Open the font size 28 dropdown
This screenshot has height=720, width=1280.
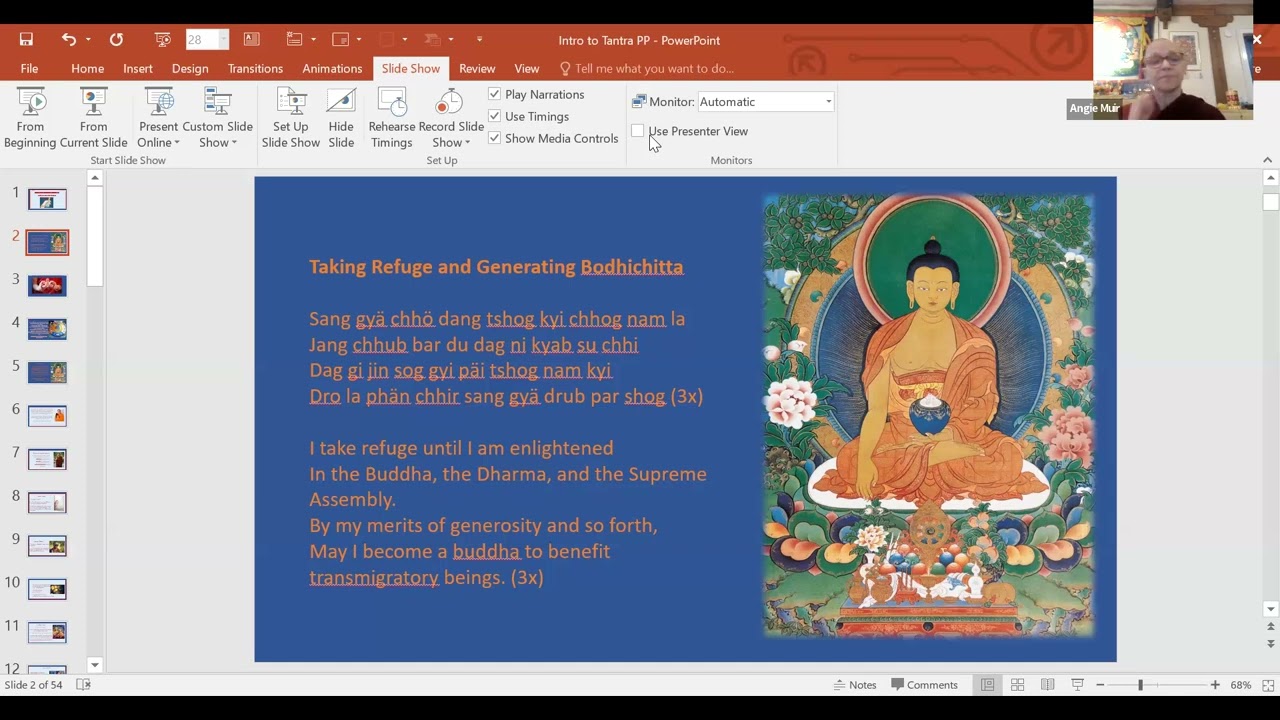point(223,40)
